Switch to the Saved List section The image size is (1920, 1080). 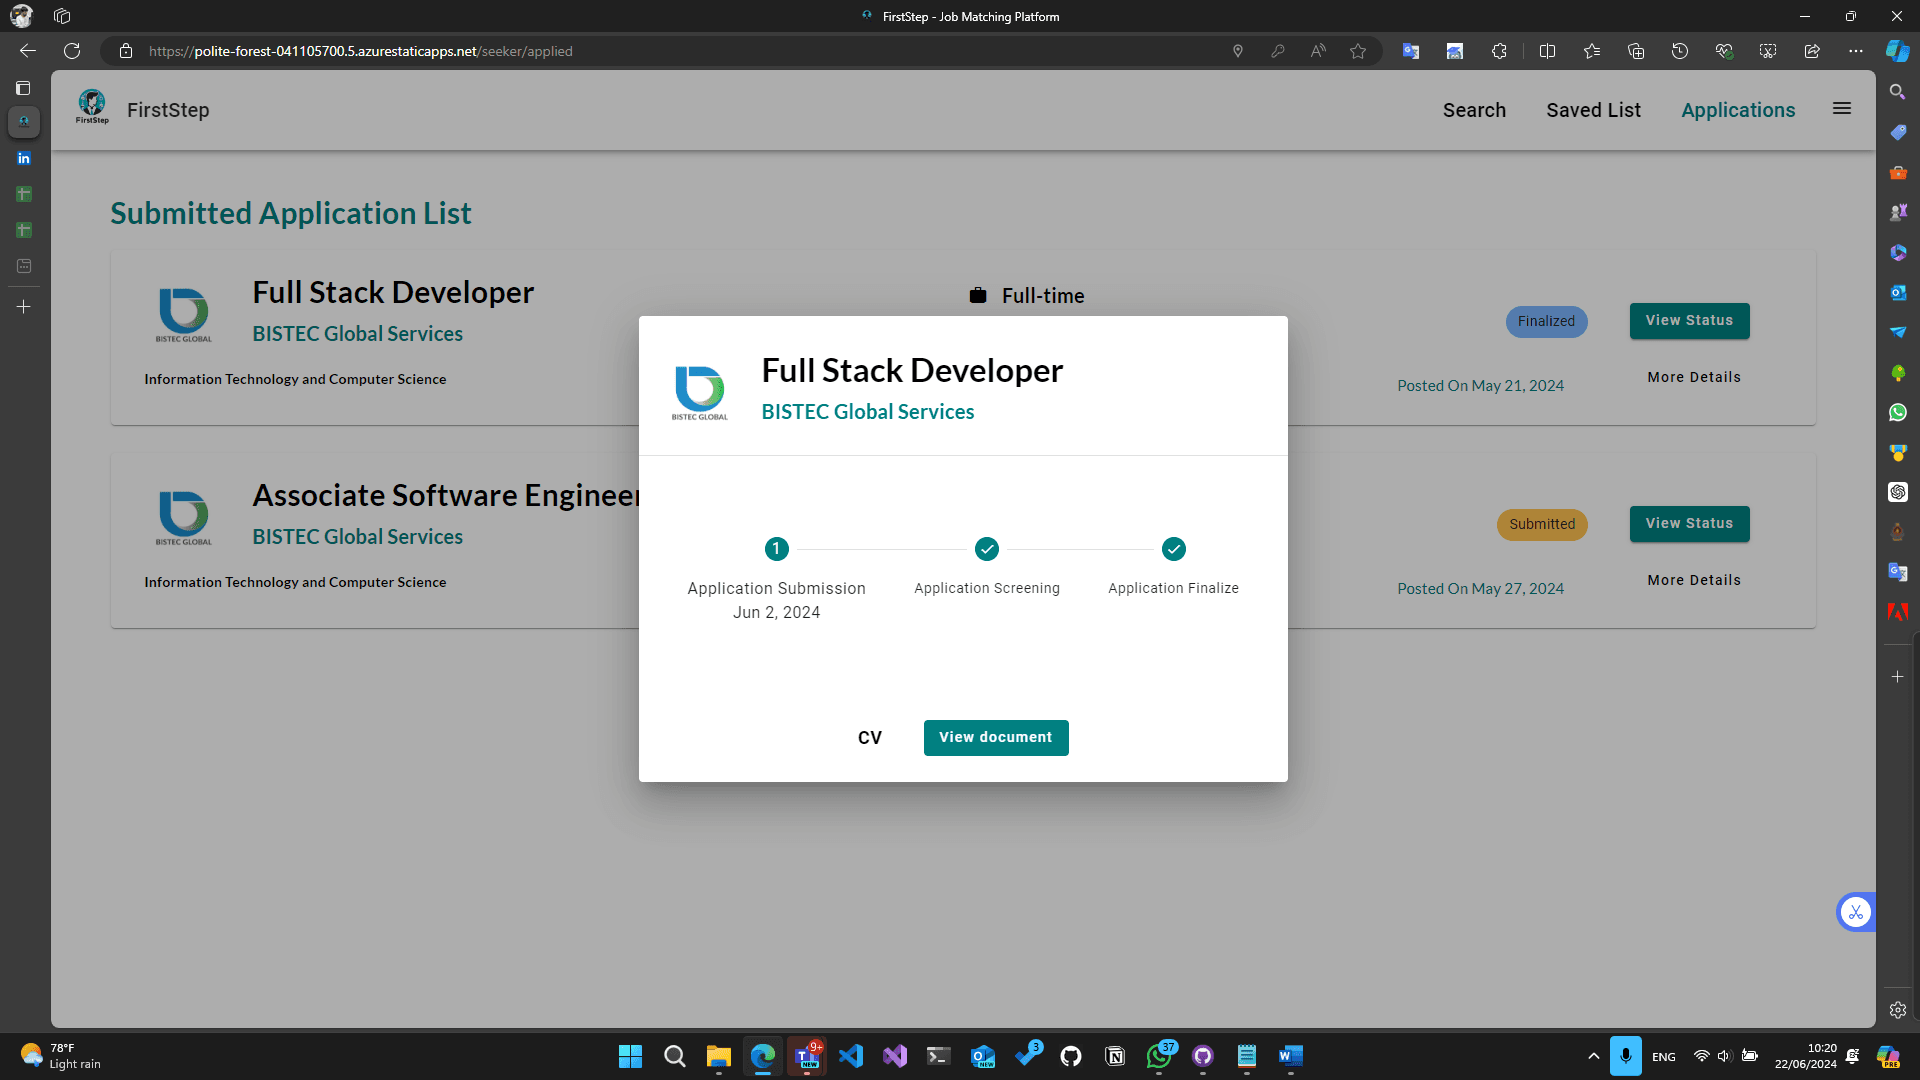click(x=1594, y=110)
